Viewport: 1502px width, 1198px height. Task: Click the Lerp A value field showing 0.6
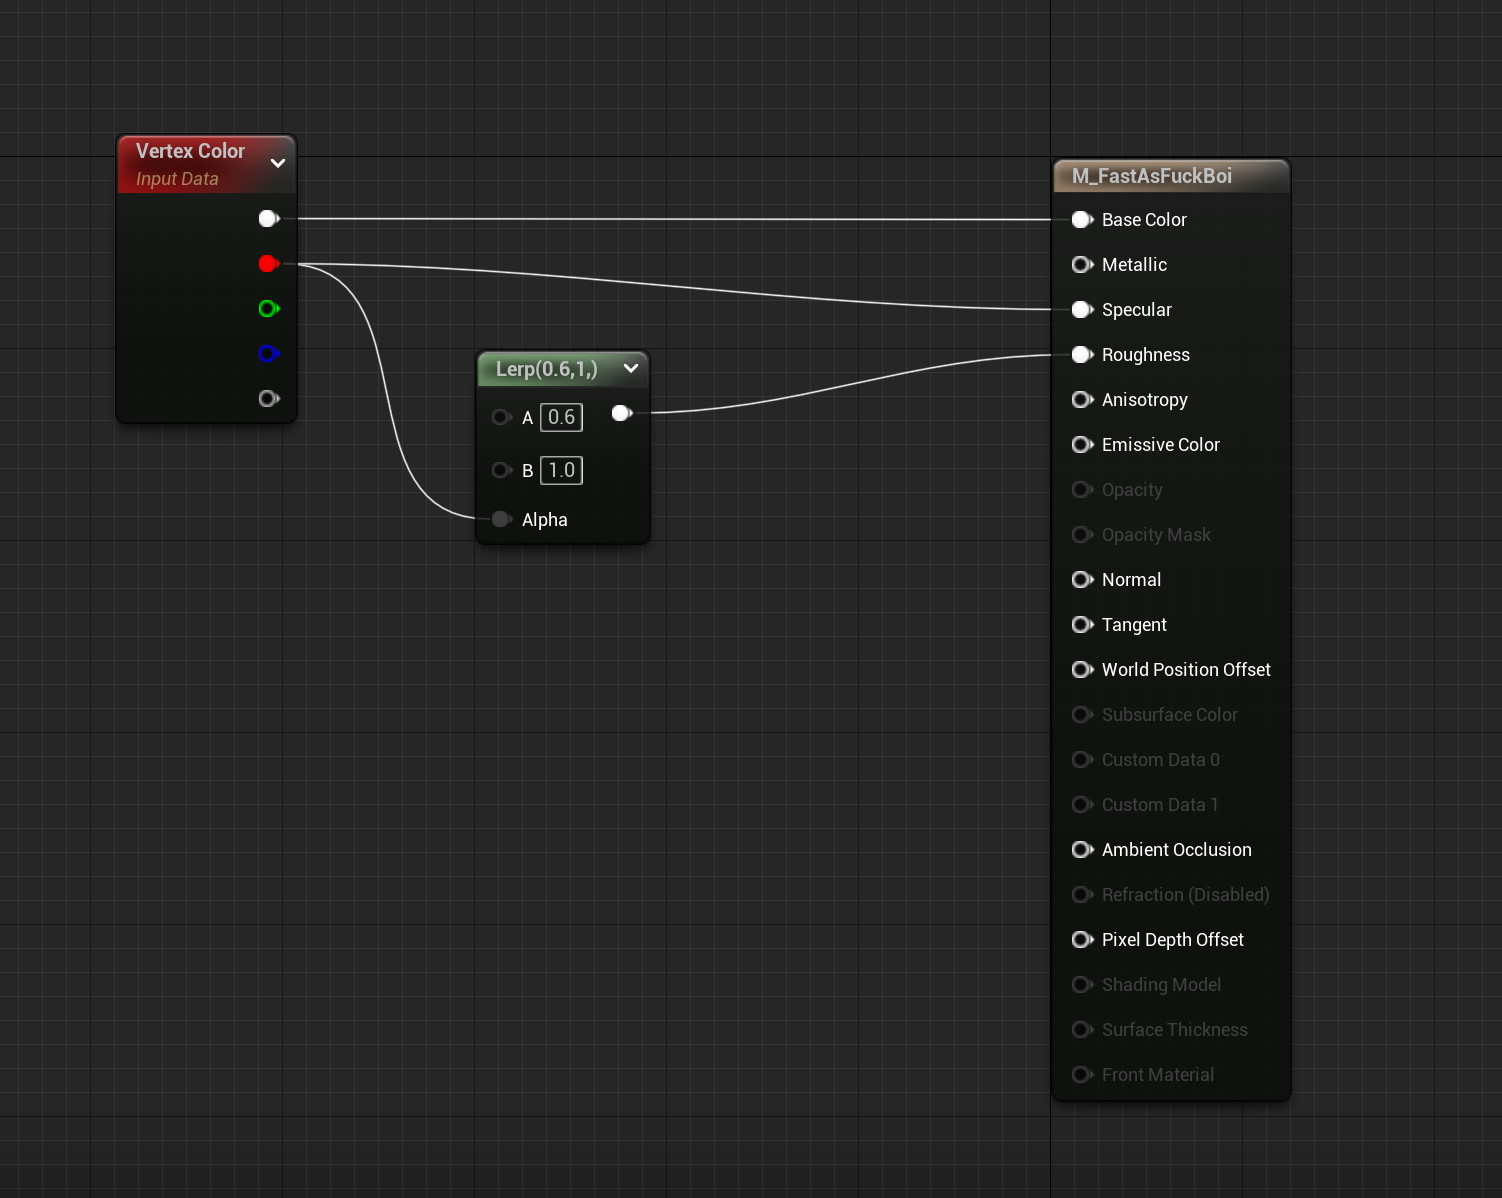point(561,417)
